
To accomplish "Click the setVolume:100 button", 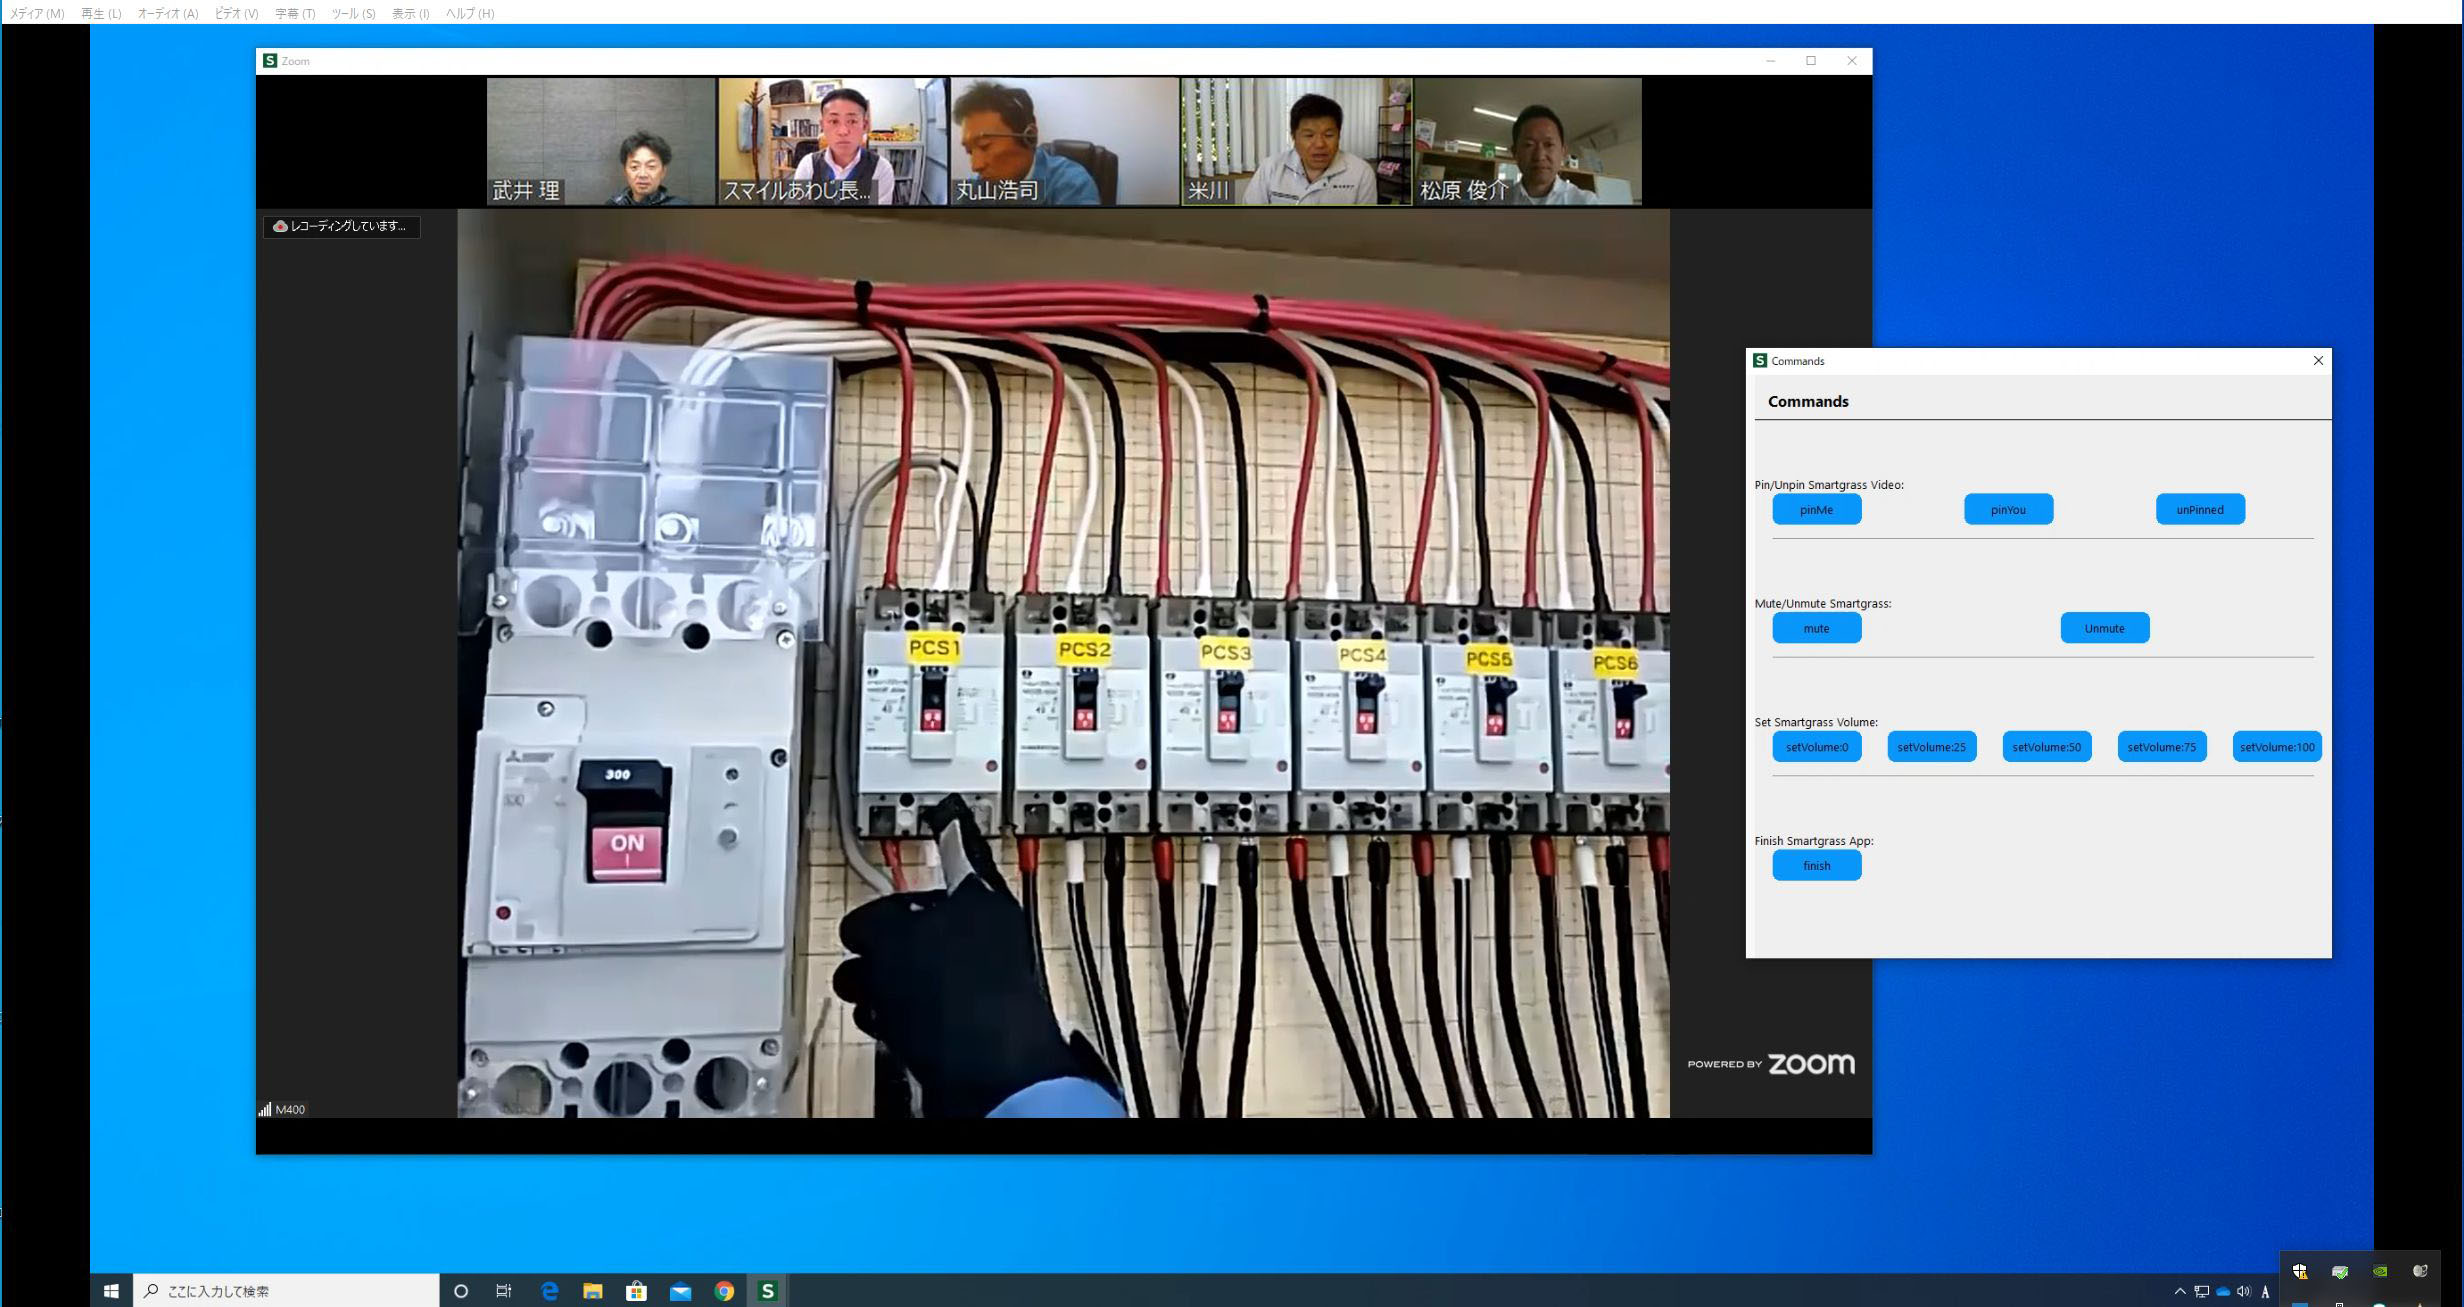I will click(2277, 747).
